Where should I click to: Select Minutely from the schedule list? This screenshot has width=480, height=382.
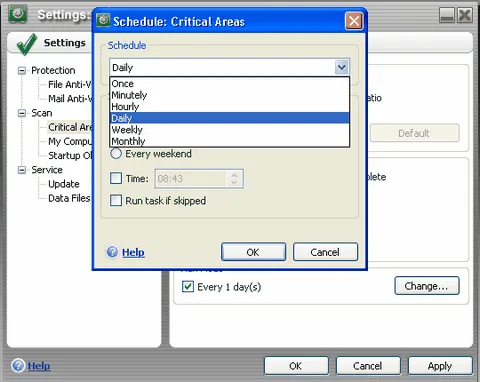(x=230, y=95)
